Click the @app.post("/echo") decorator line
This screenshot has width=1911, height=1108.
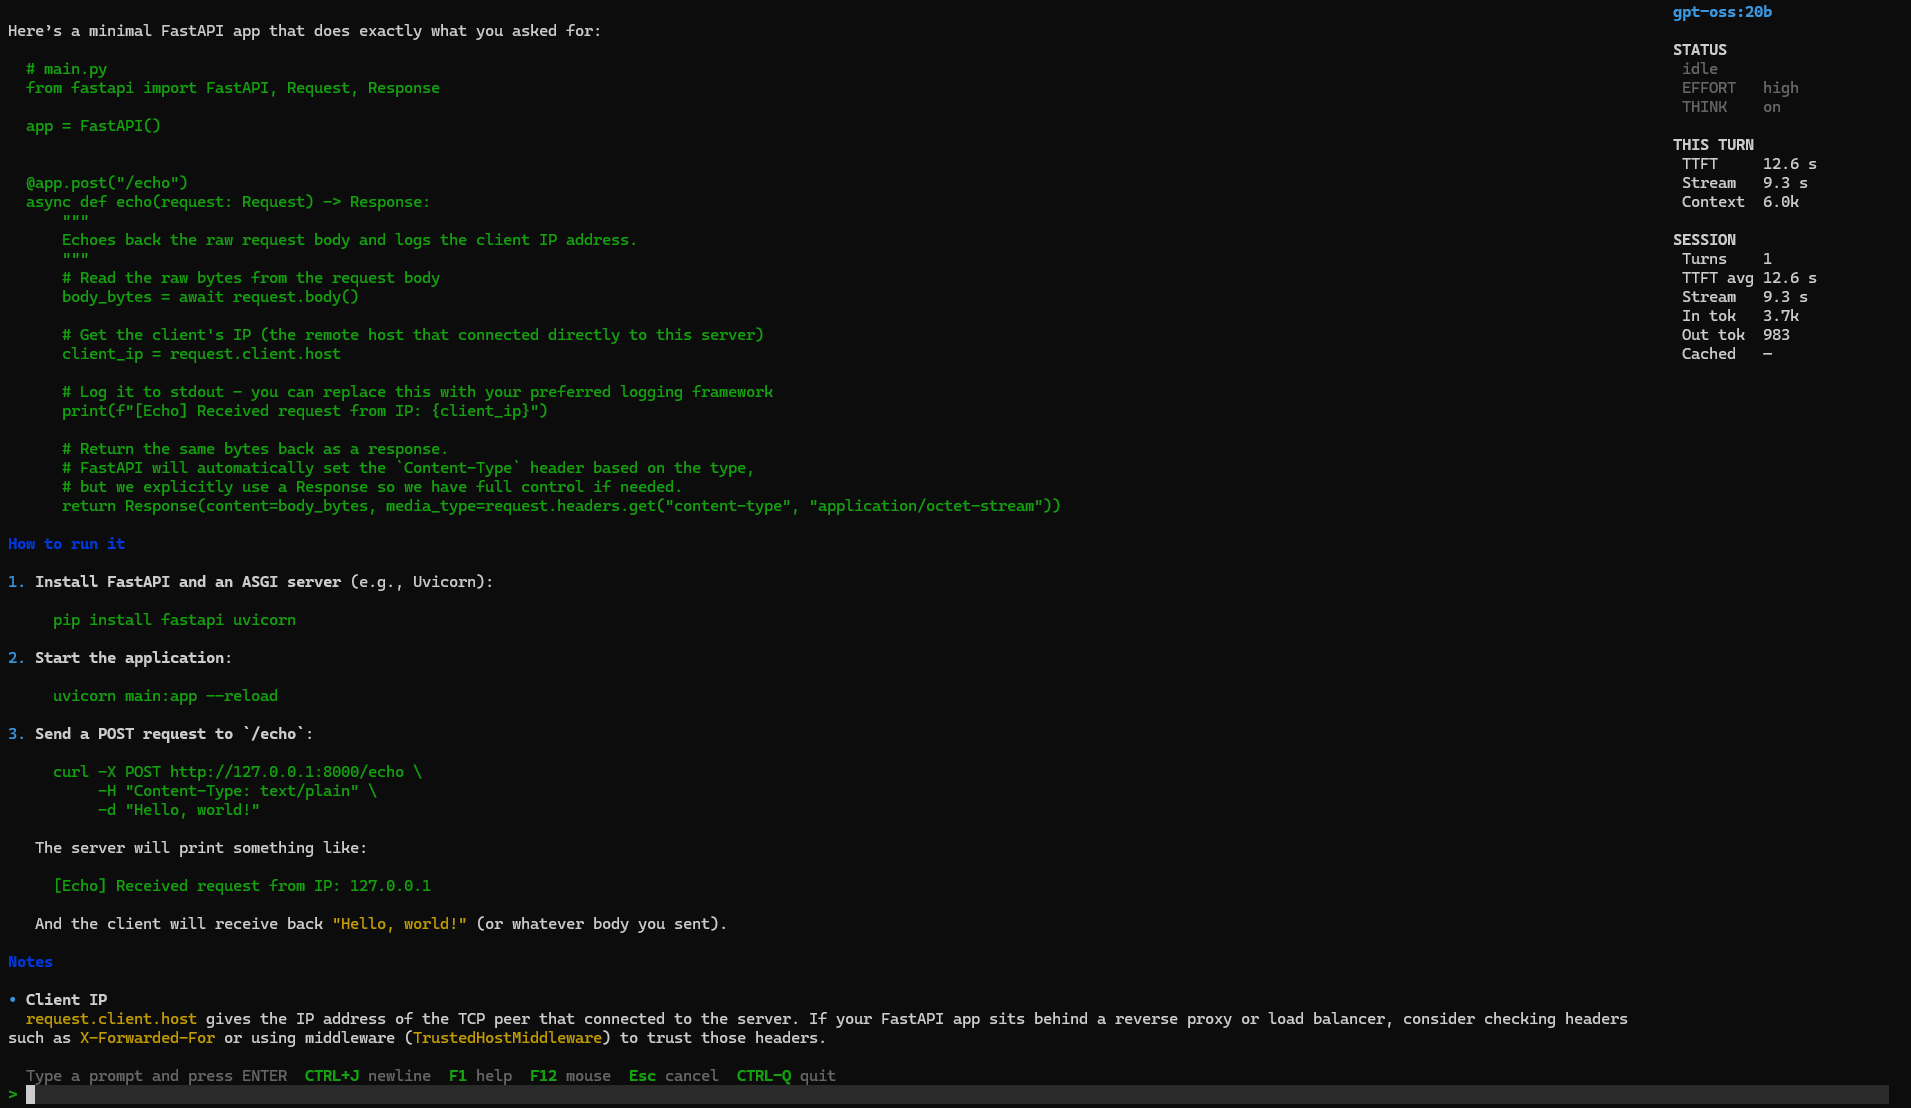tap(107, 183)
